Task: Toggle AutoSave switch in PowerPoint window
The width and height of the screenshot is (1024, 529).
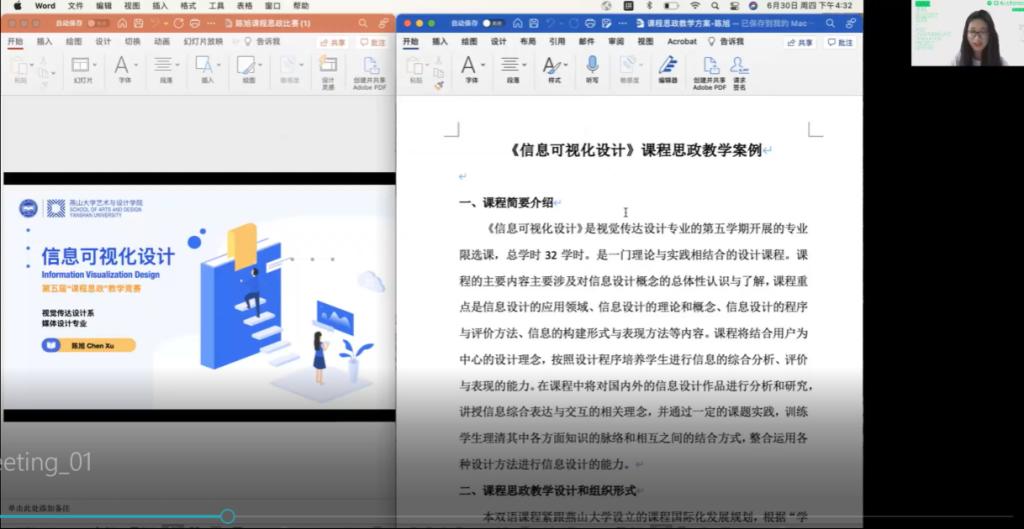Action: point(99,22)
